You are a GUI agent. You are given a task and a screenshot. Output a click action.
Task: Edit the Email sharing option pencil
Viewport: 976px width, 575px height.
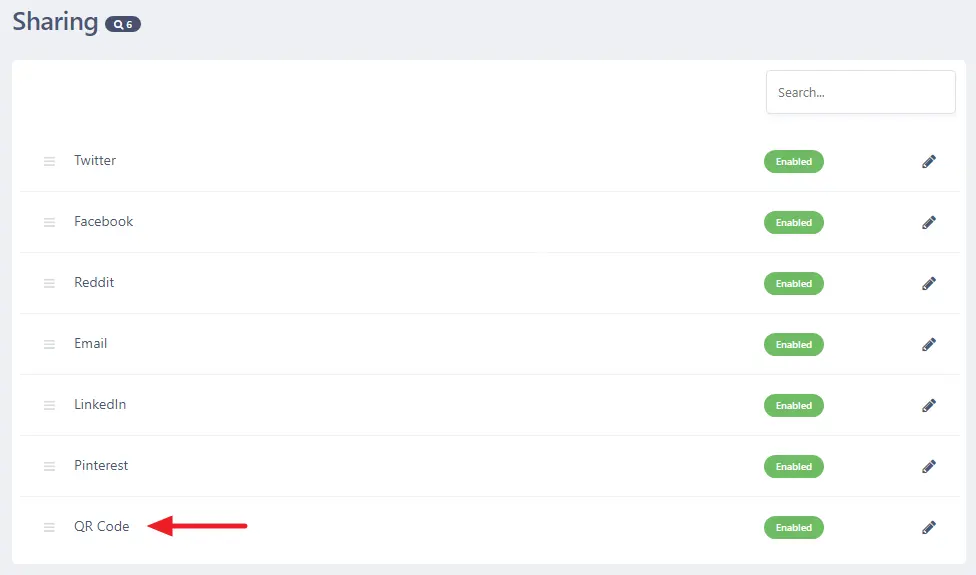[929, 344]
